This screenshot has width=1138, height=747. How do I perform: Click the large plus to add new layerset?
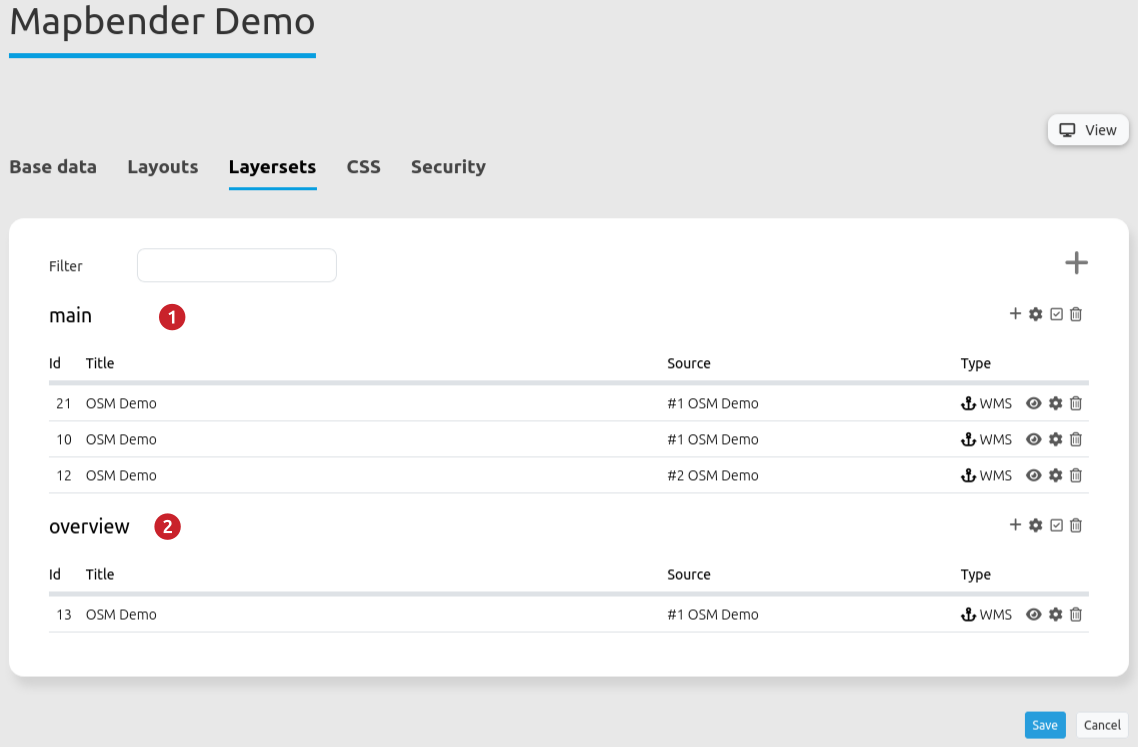(1076, 264)
